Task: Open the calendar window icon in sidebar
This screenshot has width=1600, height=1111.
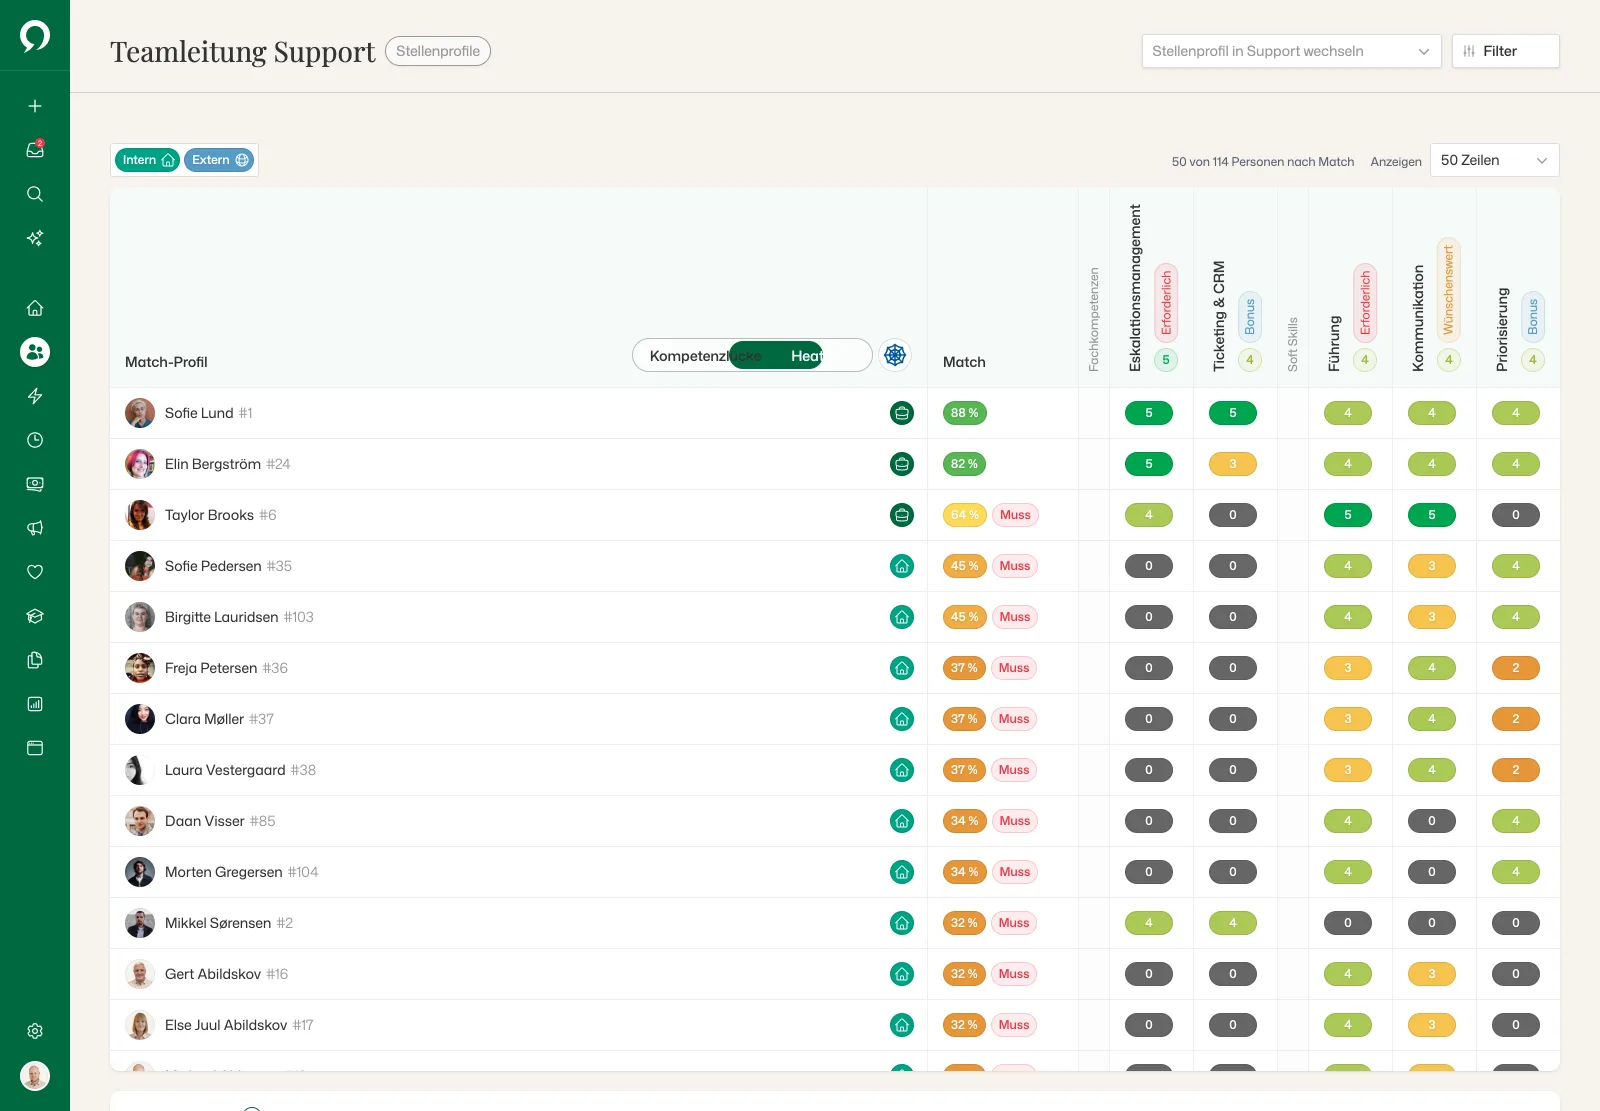Action: tap(35, 748)
